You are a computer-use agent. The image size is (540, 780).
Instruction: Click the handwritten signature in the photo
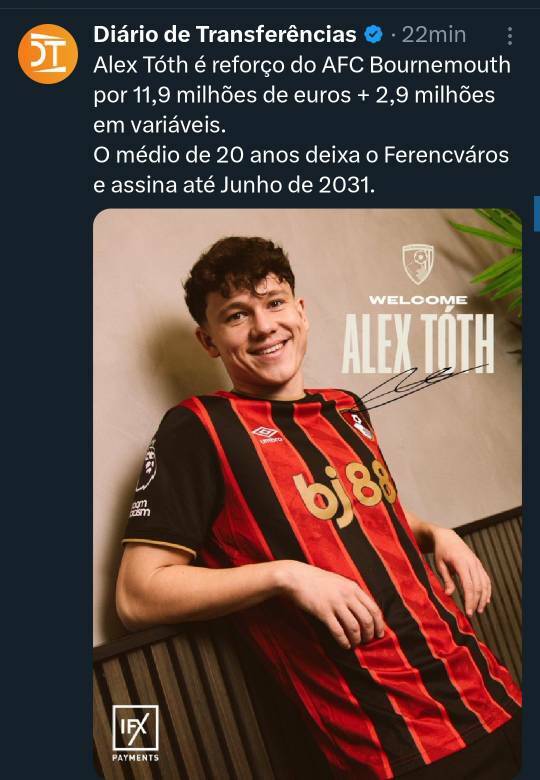423,388
